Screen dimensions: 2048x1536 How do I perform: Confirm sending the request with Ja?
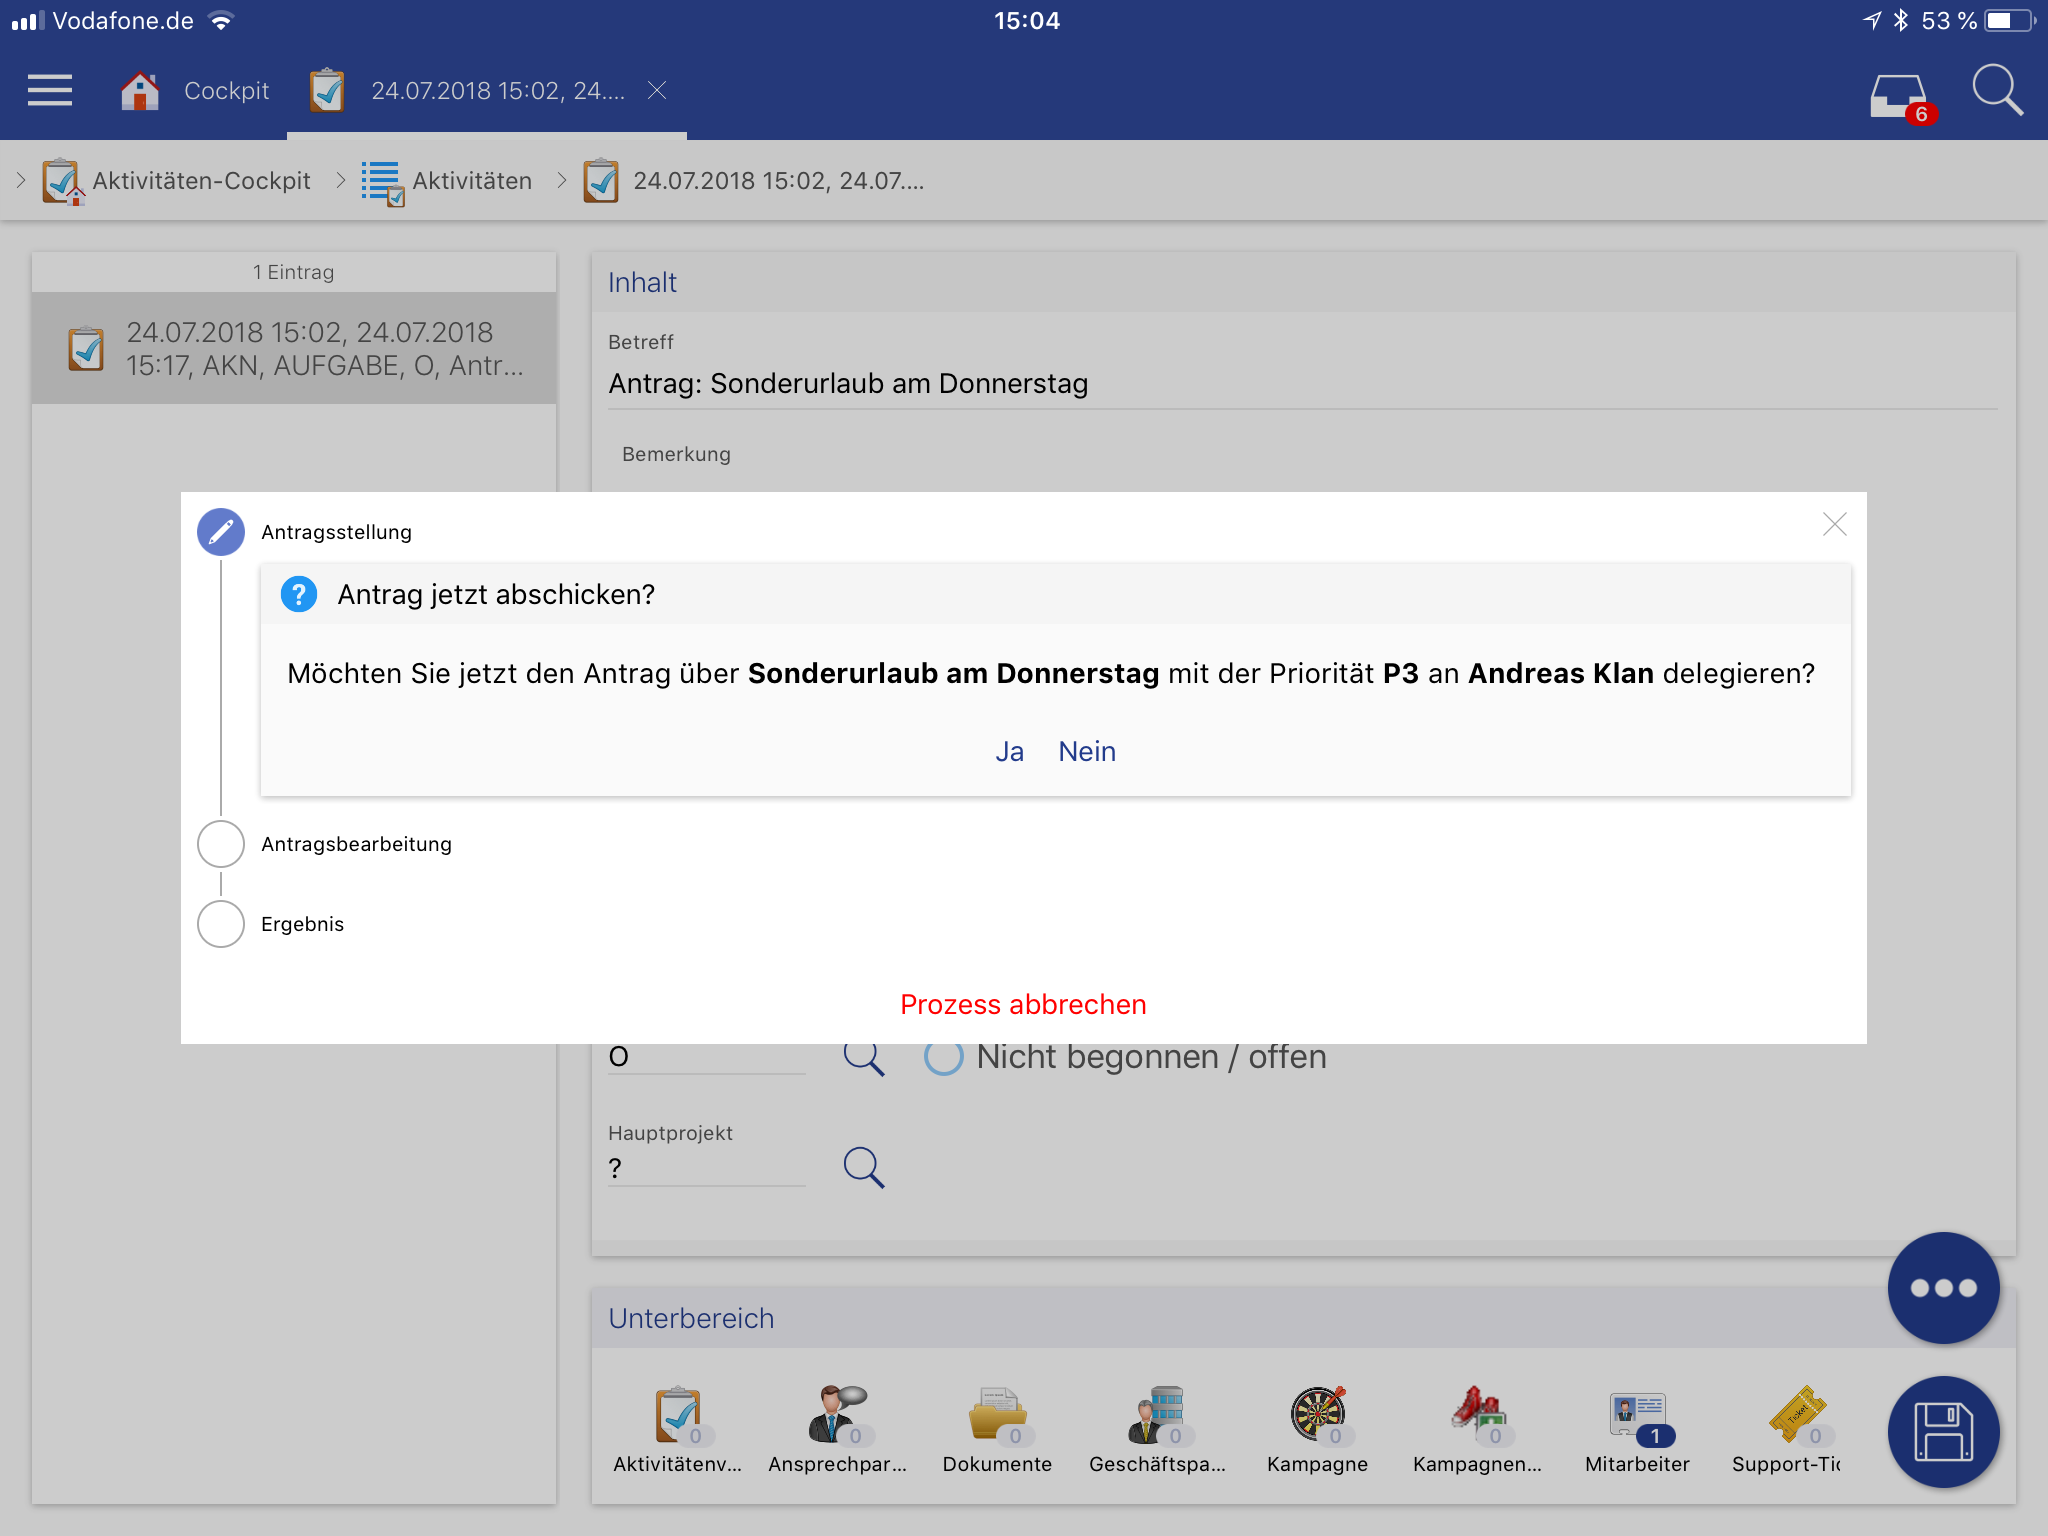point(1009,752)
